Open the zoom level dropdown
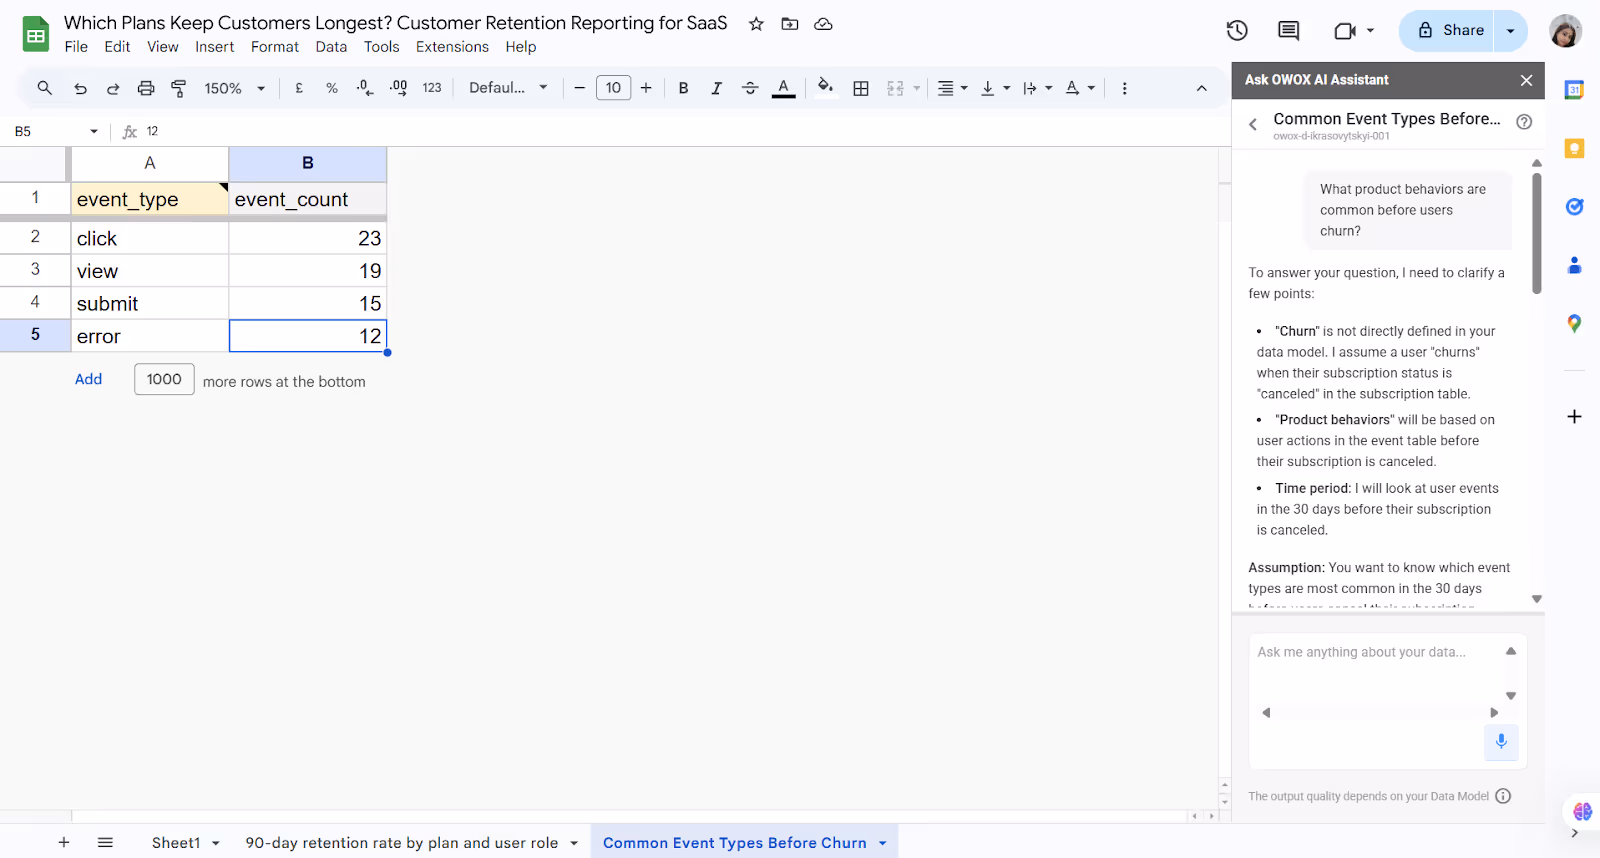Image resolution: width=1600 pixels, height=858 pixels. 235,88
